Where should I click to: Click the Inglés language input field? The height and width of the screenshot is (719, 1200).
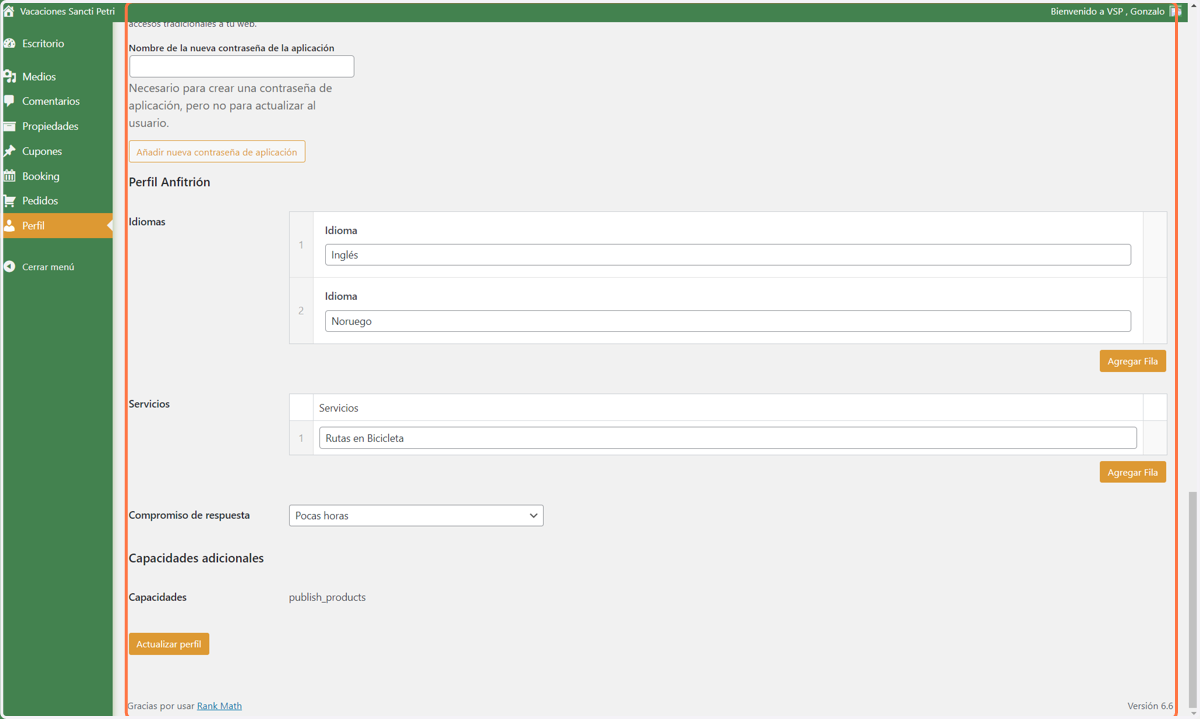728,255
